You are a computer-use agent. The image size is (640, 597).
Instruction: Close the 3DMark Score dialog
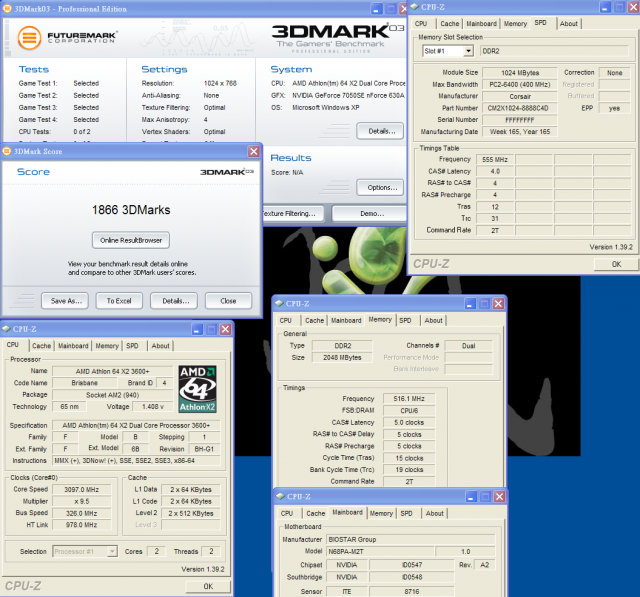pos(253,151)
